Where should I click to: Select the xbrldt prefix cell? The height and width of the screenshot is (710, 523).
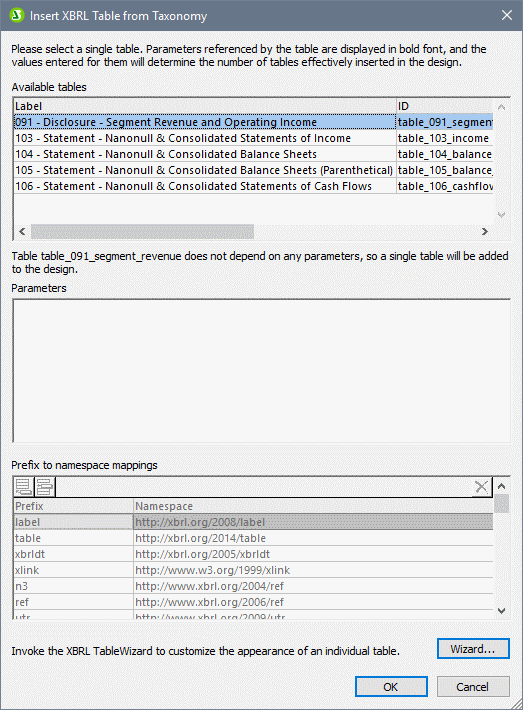73,554
